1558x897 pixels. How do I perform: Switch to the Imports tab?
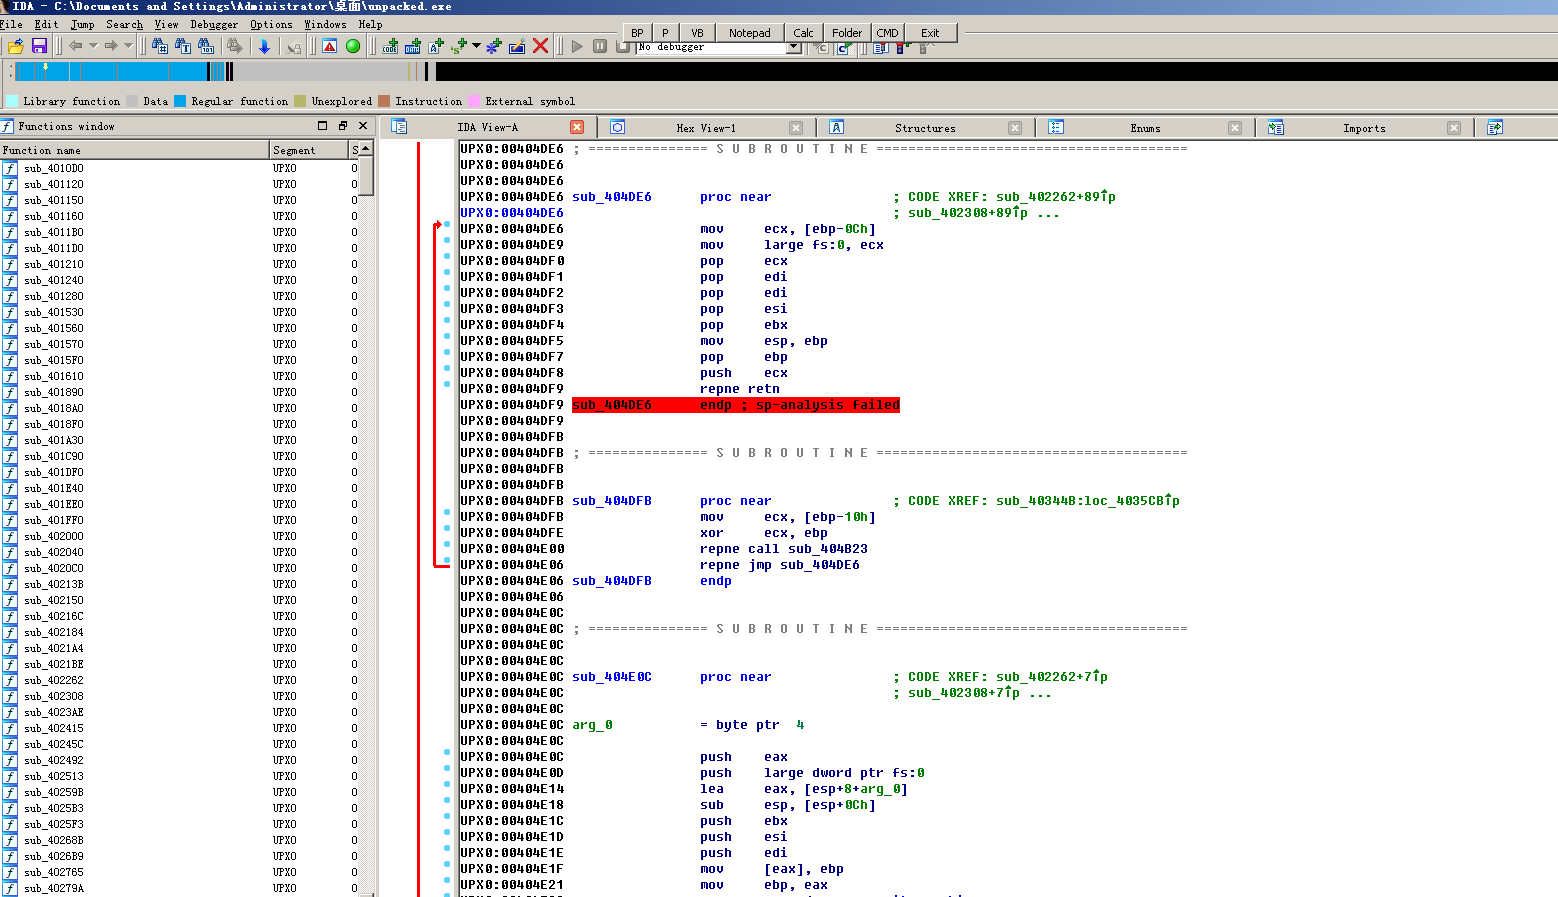1364,128
